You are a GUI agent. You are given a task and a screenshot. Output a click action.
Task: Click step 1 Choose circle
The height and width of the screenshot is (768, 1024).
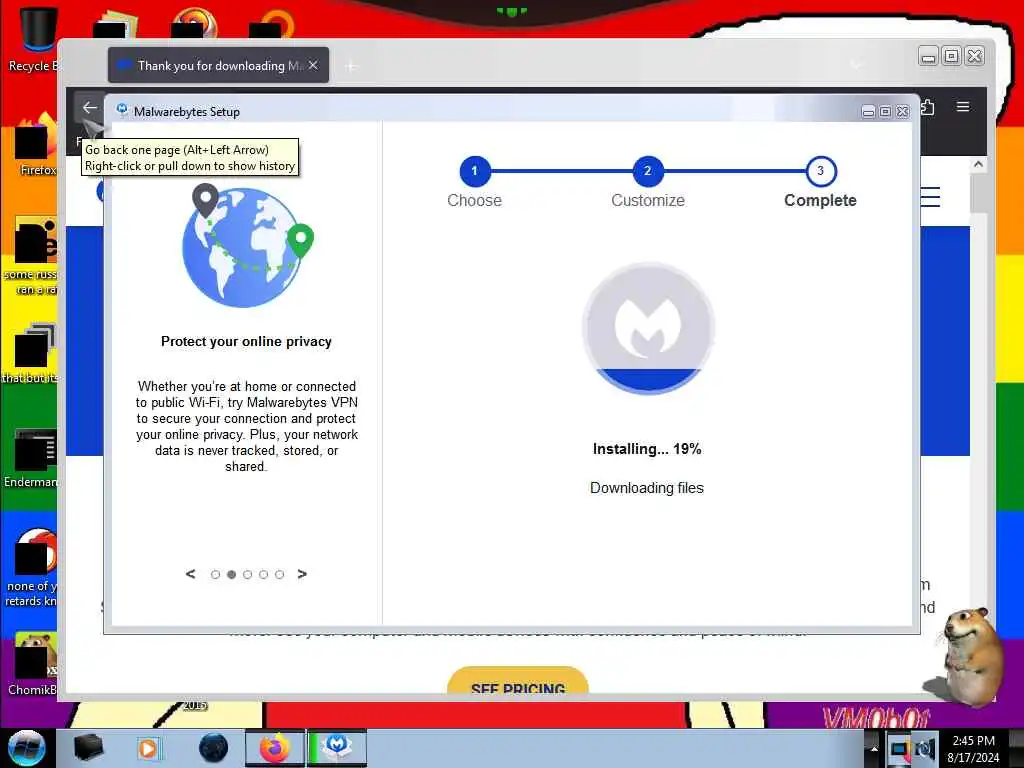click(475, 171)
